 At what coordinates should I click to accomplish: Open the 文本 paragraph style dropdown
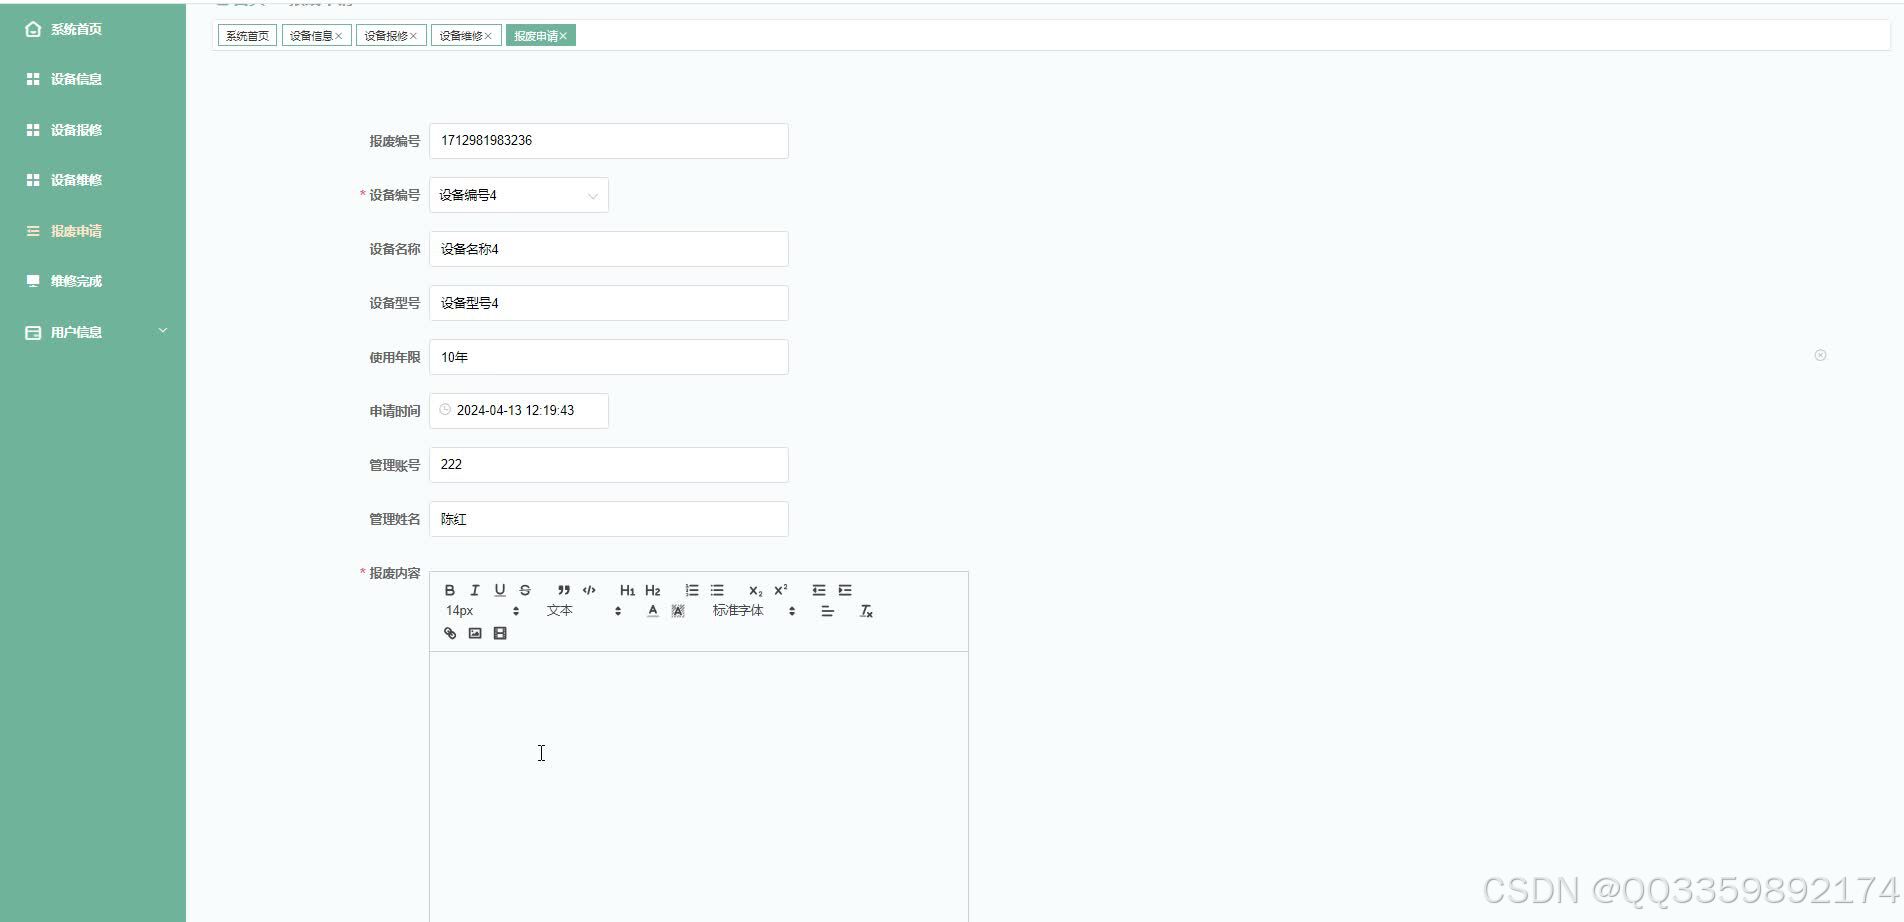pos(584,611)
